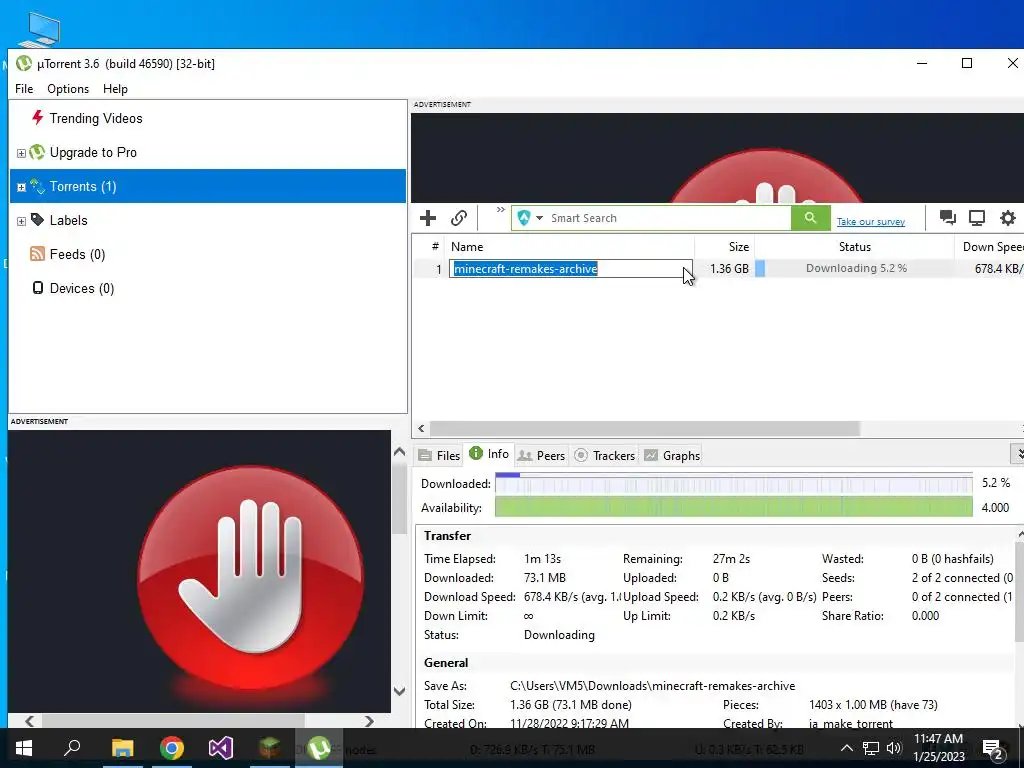
Task: Collapse the detail pane with double-chevron button
Action: (1019, 453)
